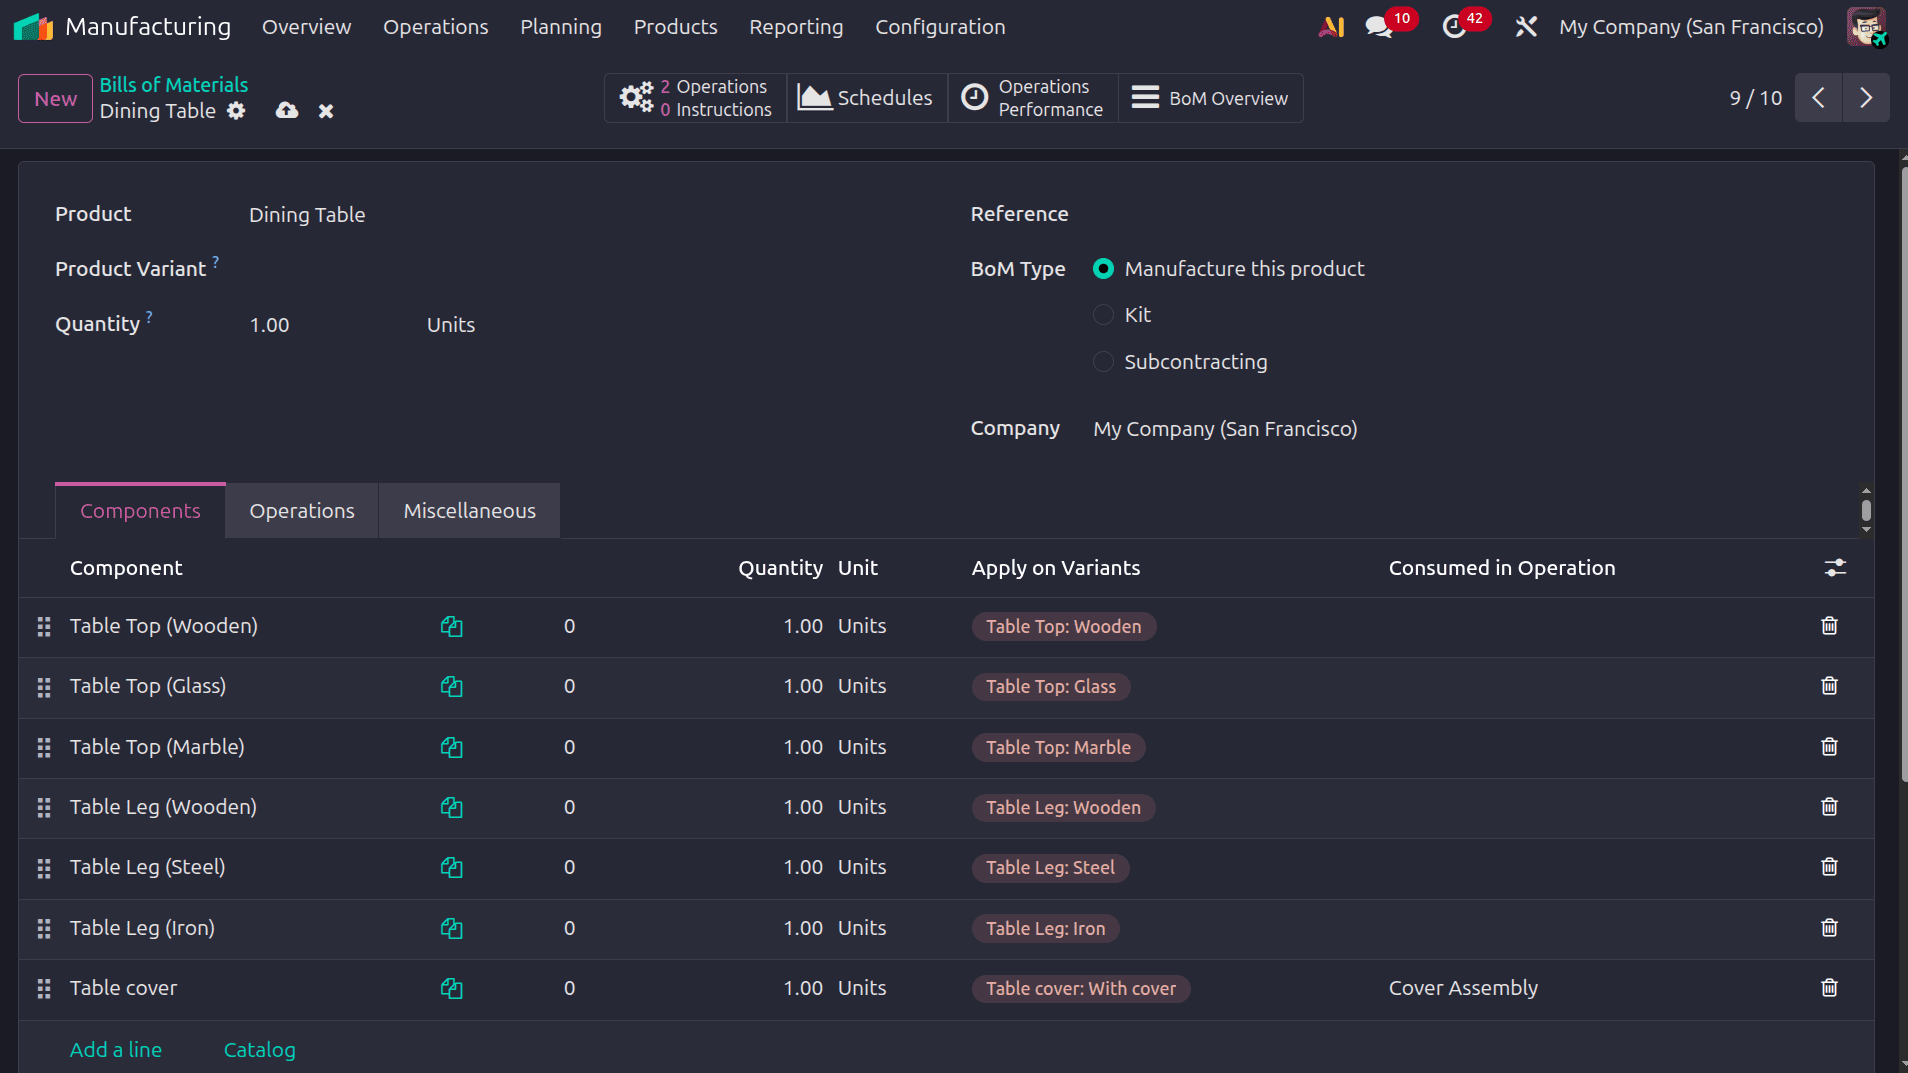
Task: Delete the Table Top (Wooden) line
Action: click(x=1829, y=626)
